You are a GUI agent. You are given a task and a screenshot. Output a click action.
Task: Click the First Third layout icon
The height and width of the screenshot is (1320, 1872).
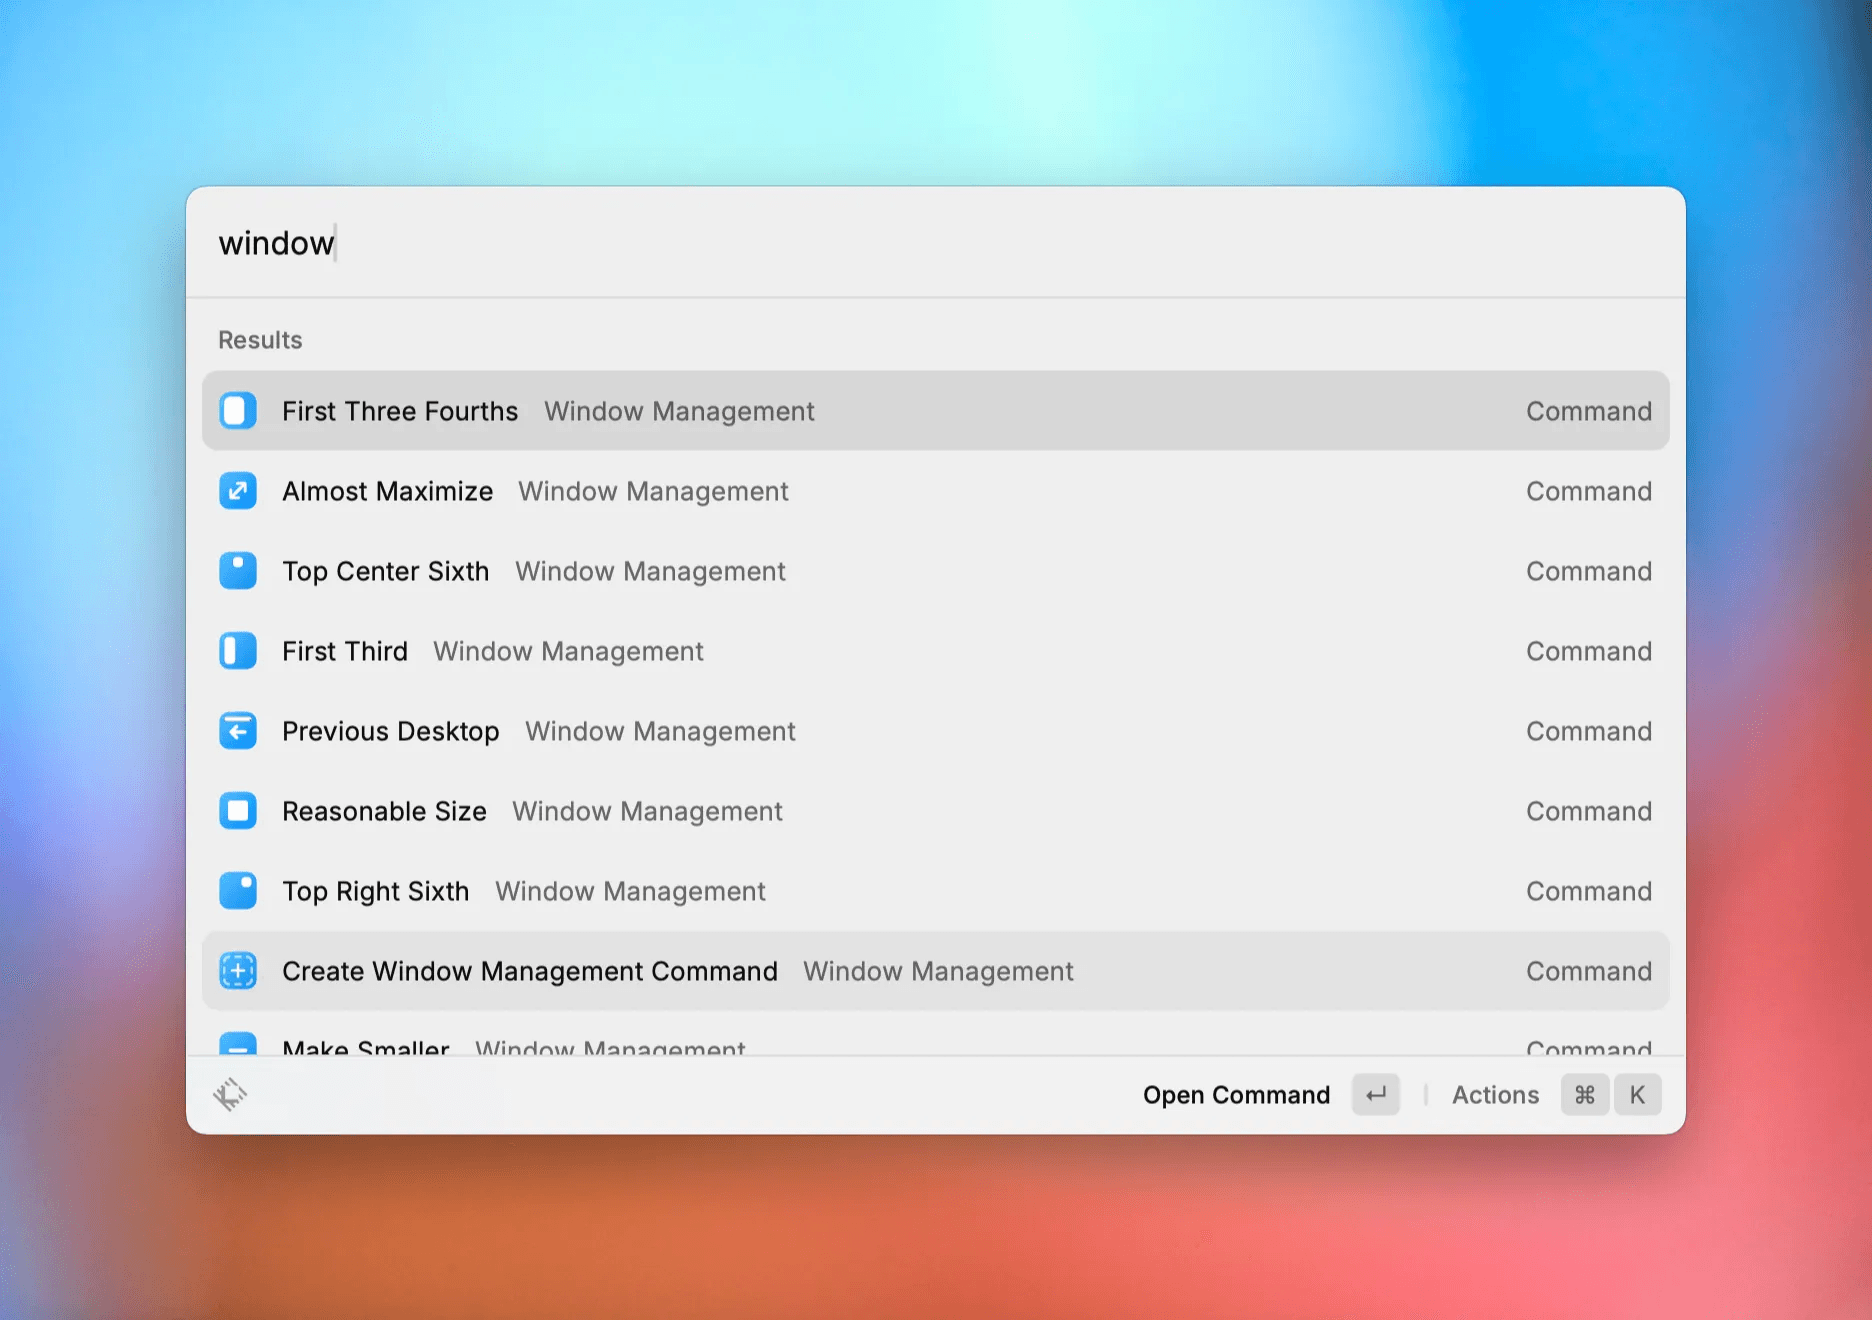pos(238,651)
